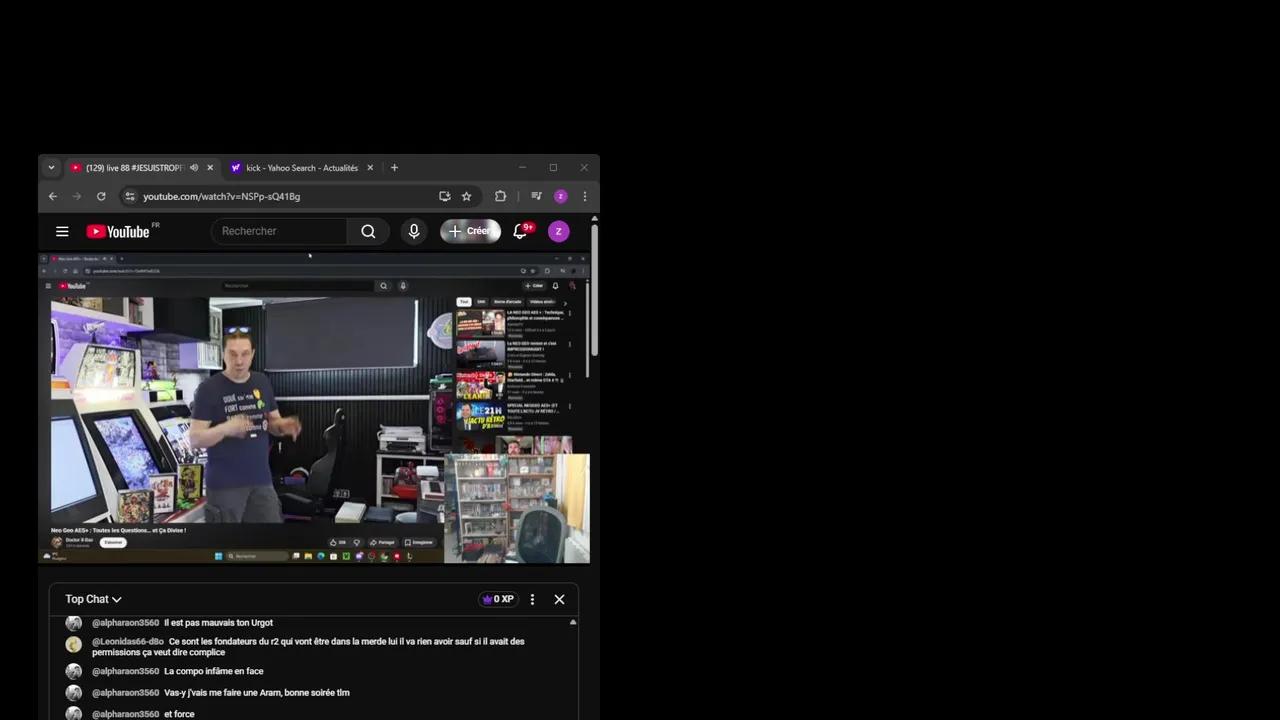This screenshot has height=720, width=1280.
Task: Open avatar beside 'et force' message
Action: coord(74,714)
